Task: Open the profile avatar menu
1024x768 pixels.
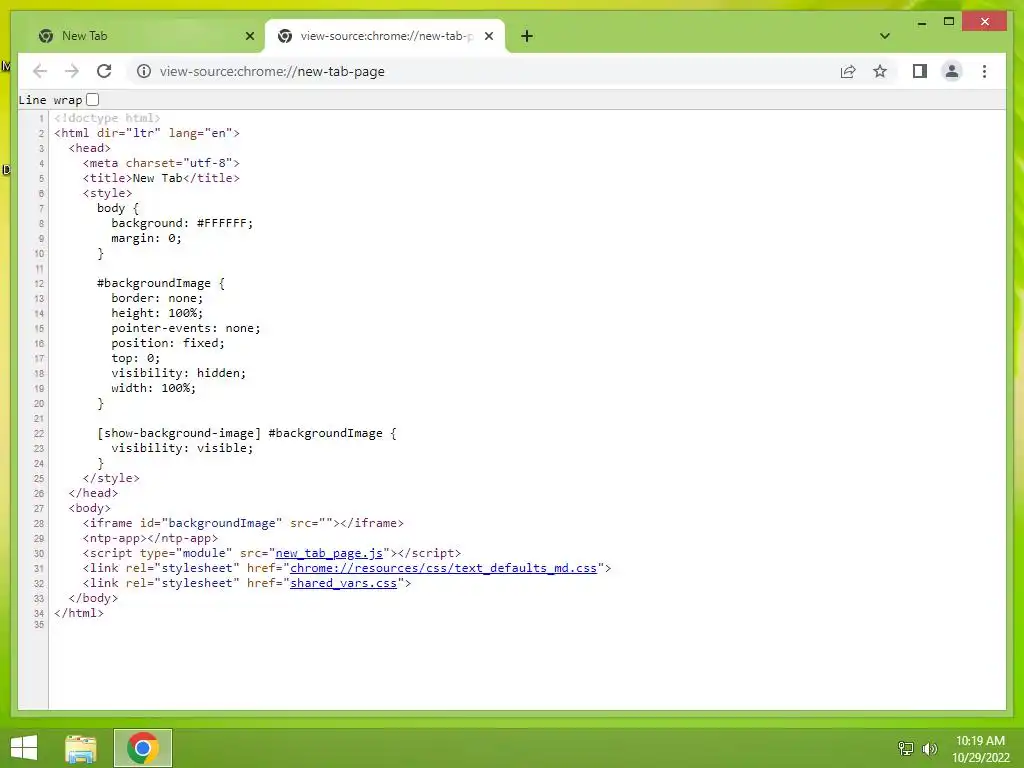Action: point(952,71)
